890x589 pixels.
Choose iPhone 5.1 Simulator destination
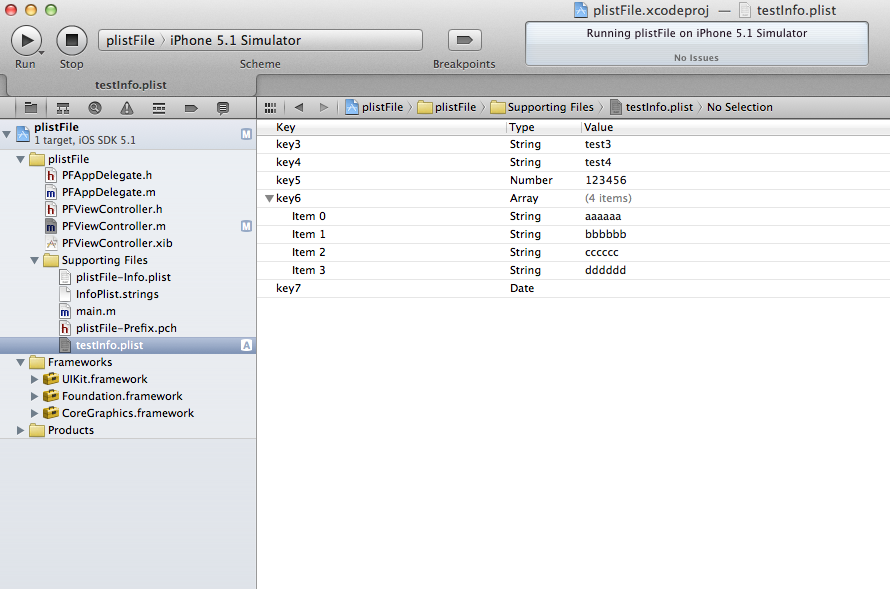click(x=235, y=40)
